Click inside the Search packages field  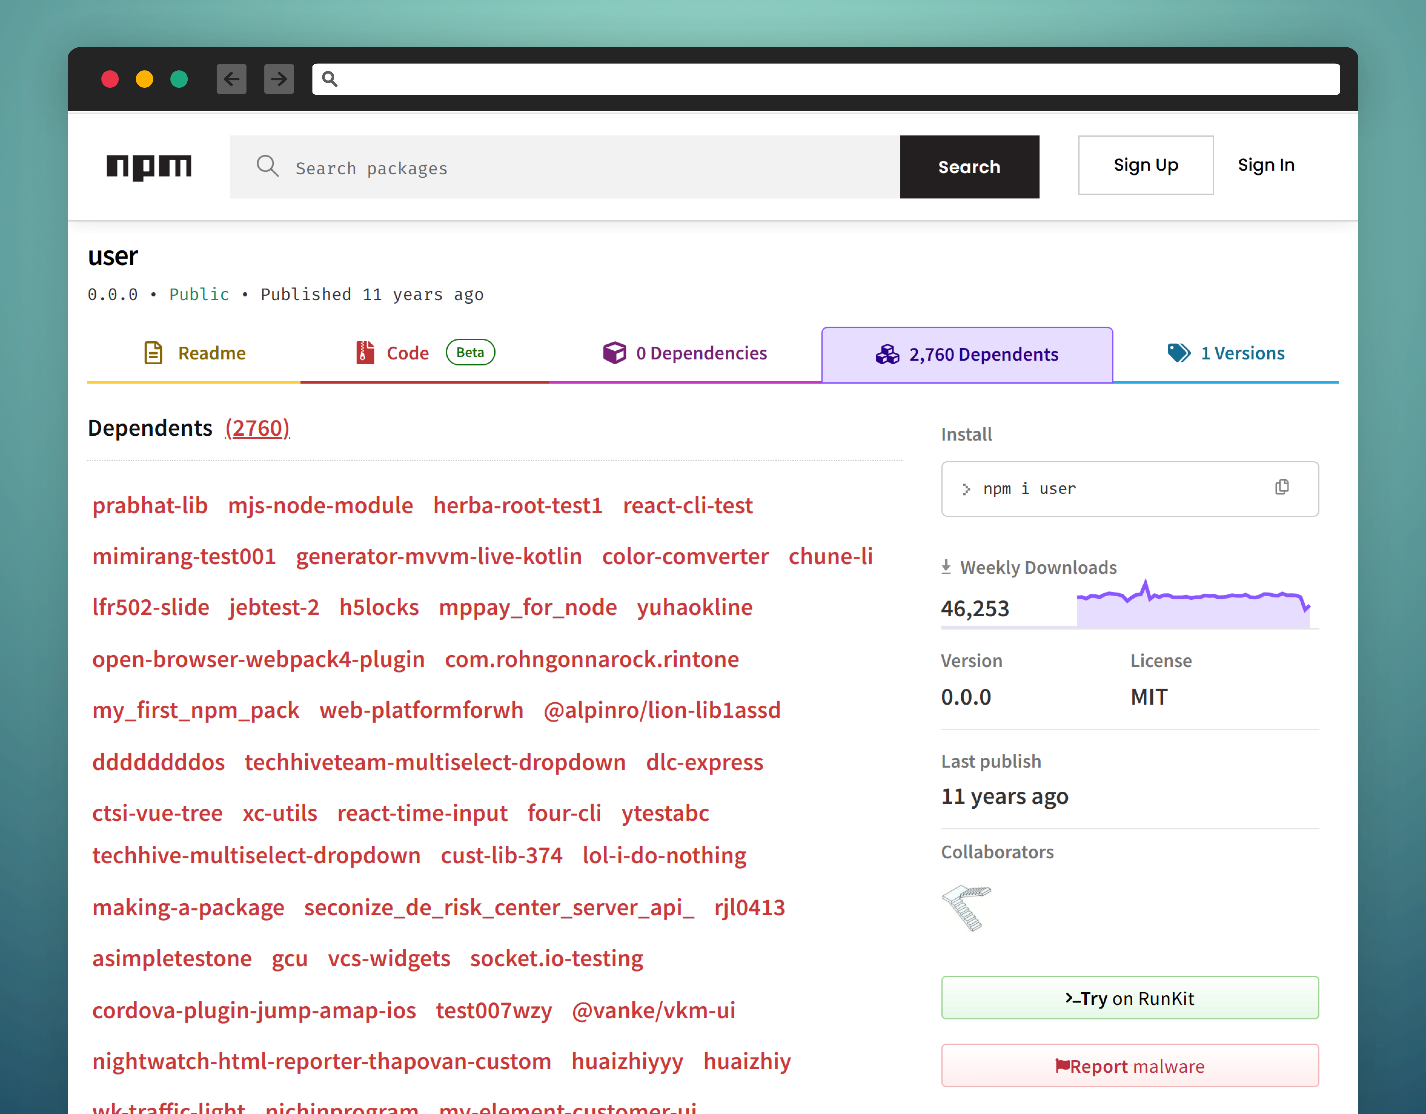pyautogui.click(x=560, y=166)
